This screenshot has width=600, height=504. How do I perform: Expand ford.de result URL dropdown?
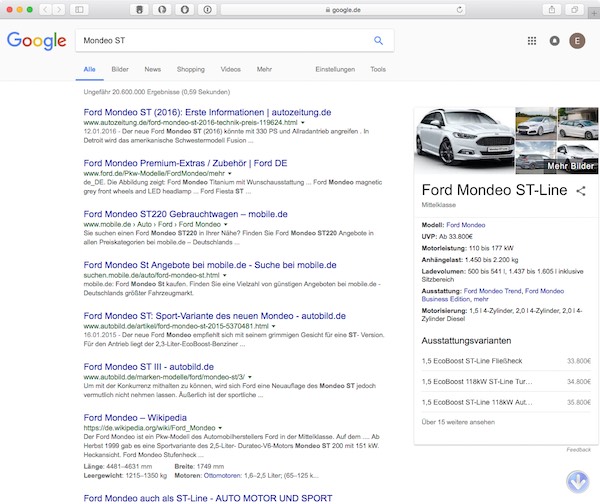tap(230, 174)
